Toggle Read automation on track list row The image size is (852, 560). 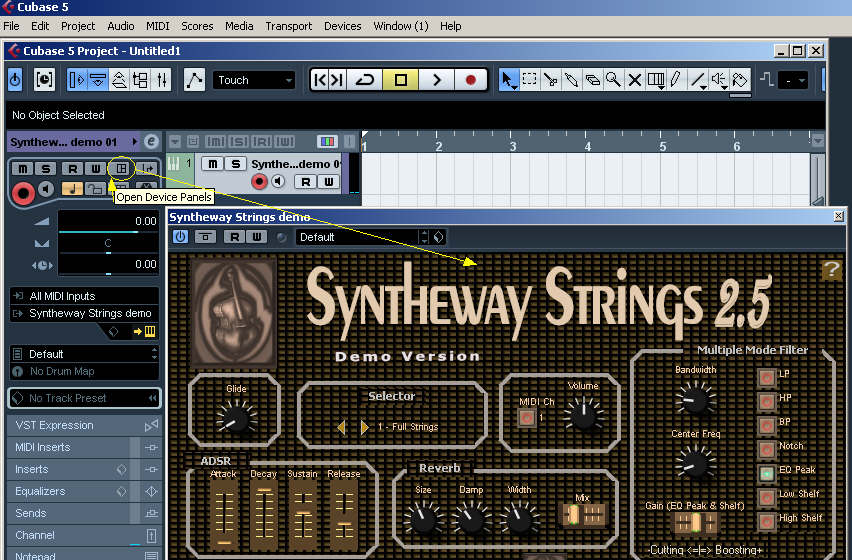306,182
